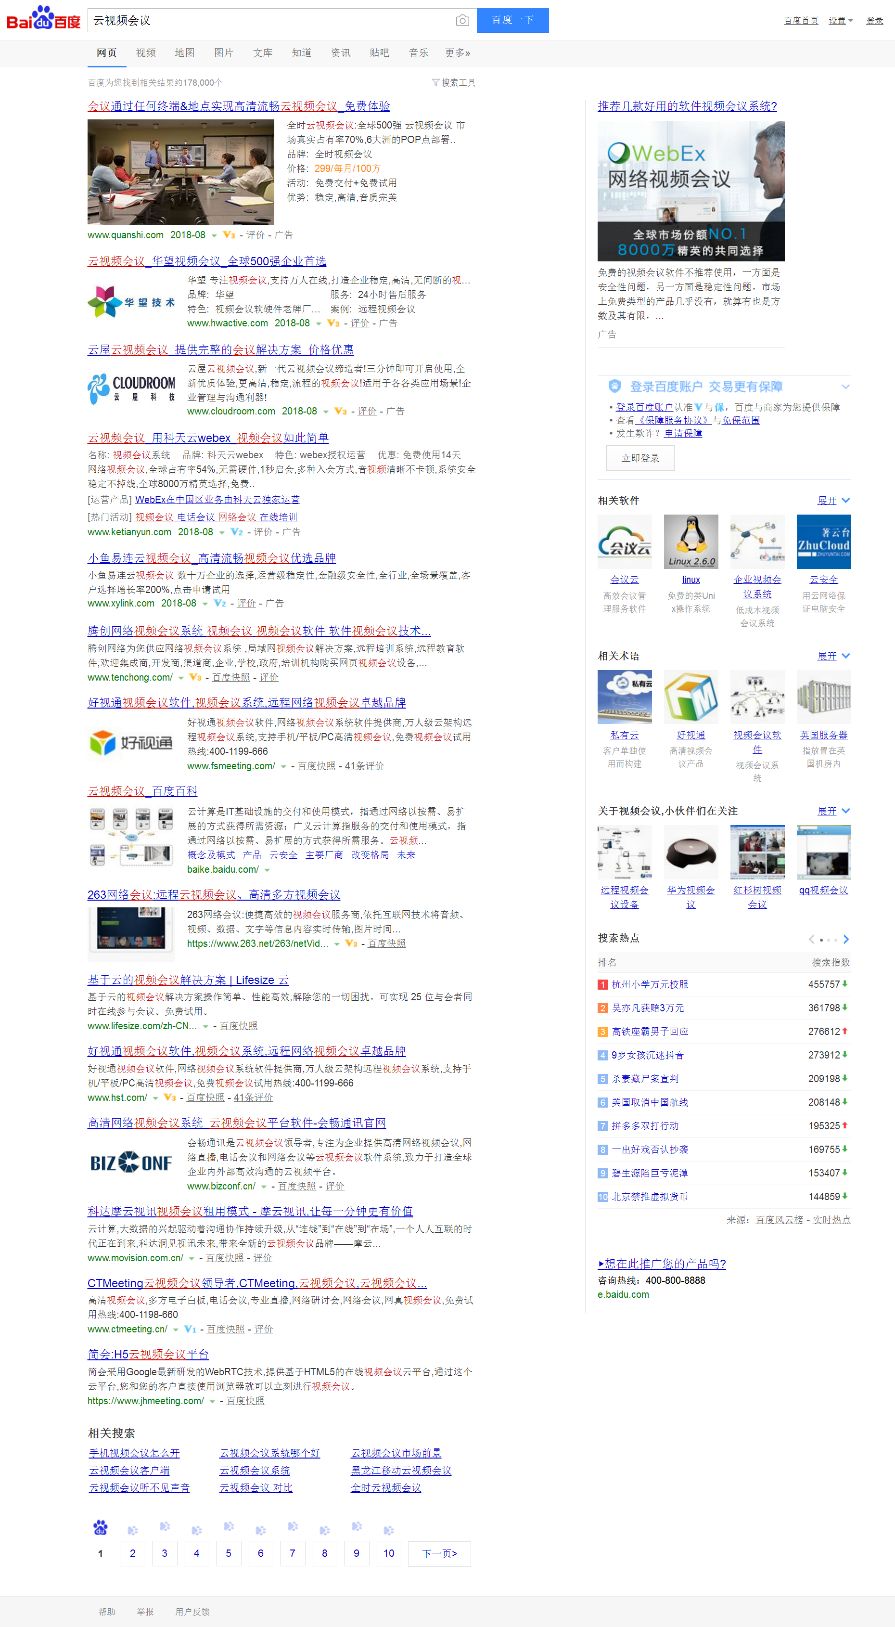Click the 立即登录 button
Screen dimensions: 895x1627
640,457
